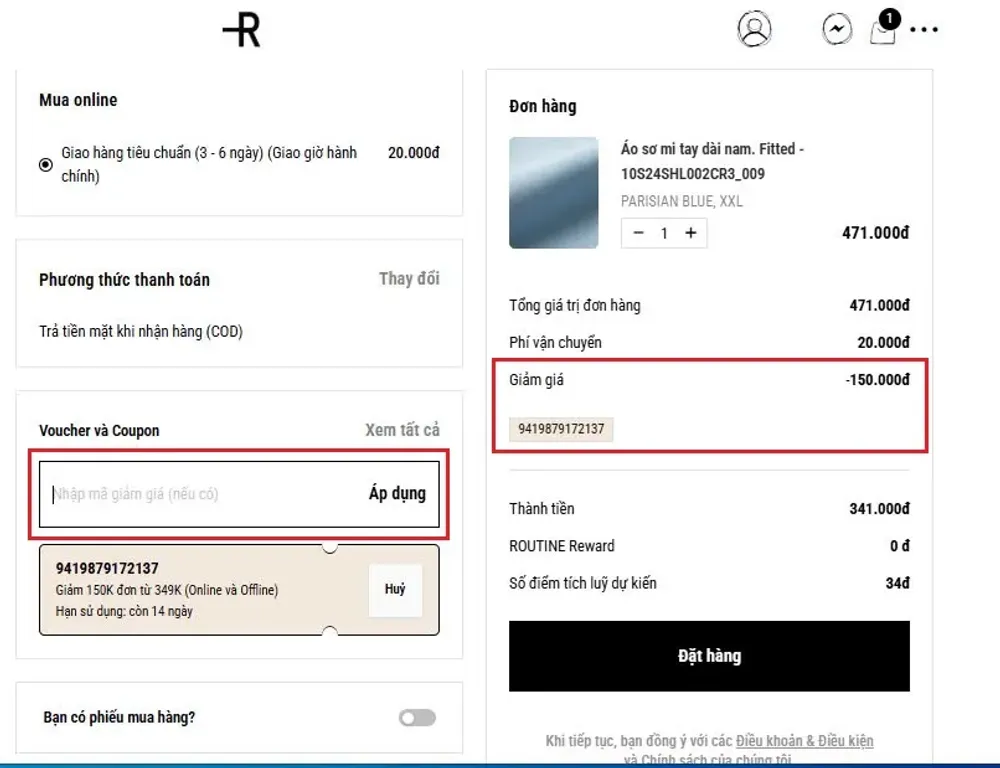Click the shipping fee 20.000đ in Mua online
This screenshot has width=1000, height=768.
pos(414,153)
